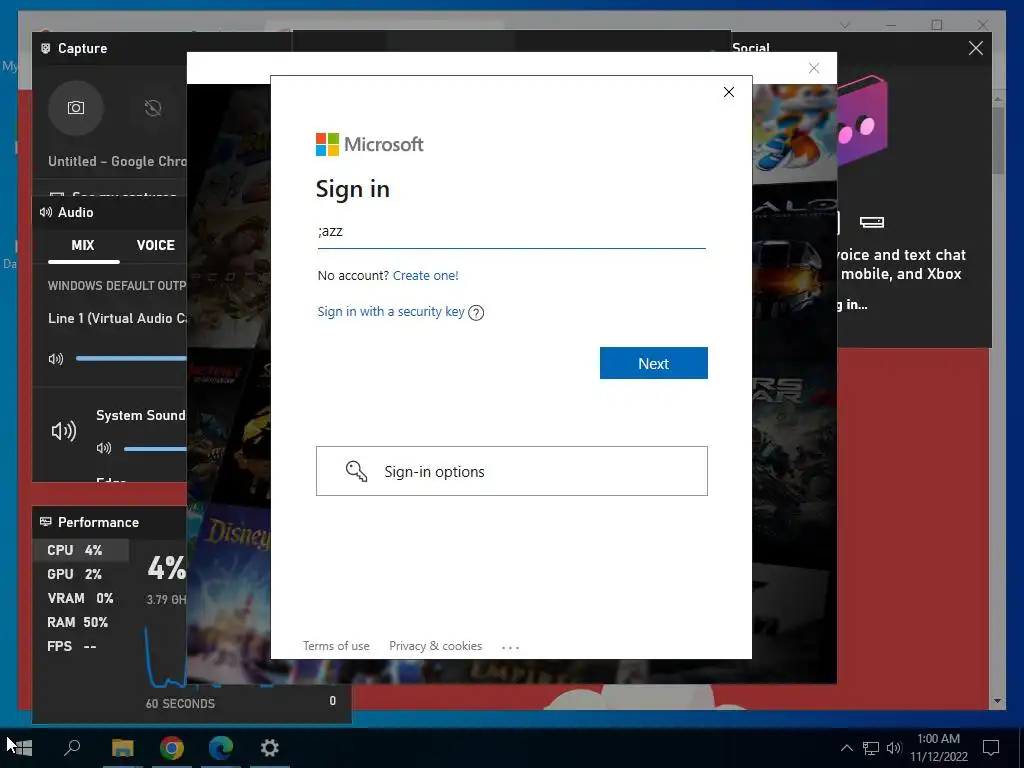The height and width of the screenshot is (768, 1024).
Task: Click the security key help question mark
Action: pyautogui.click(x=476, y=313)
